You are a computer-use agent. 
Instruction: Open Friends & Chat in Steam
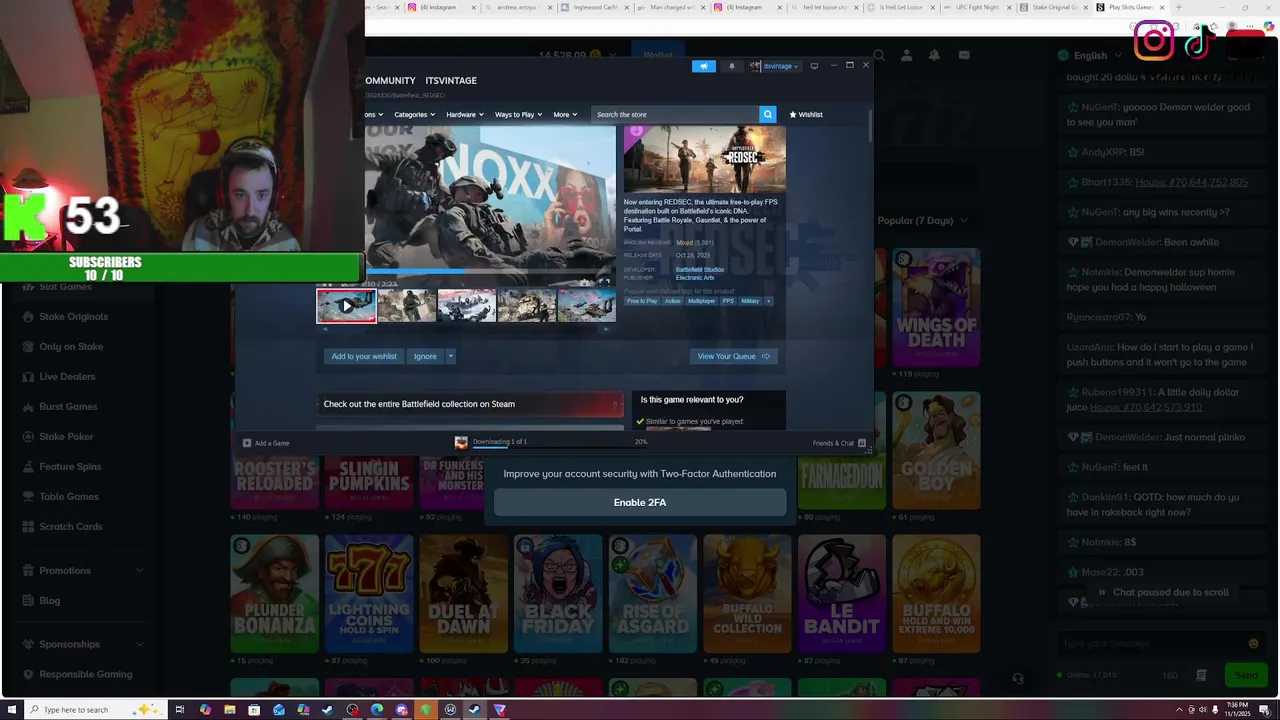point(838,443)
